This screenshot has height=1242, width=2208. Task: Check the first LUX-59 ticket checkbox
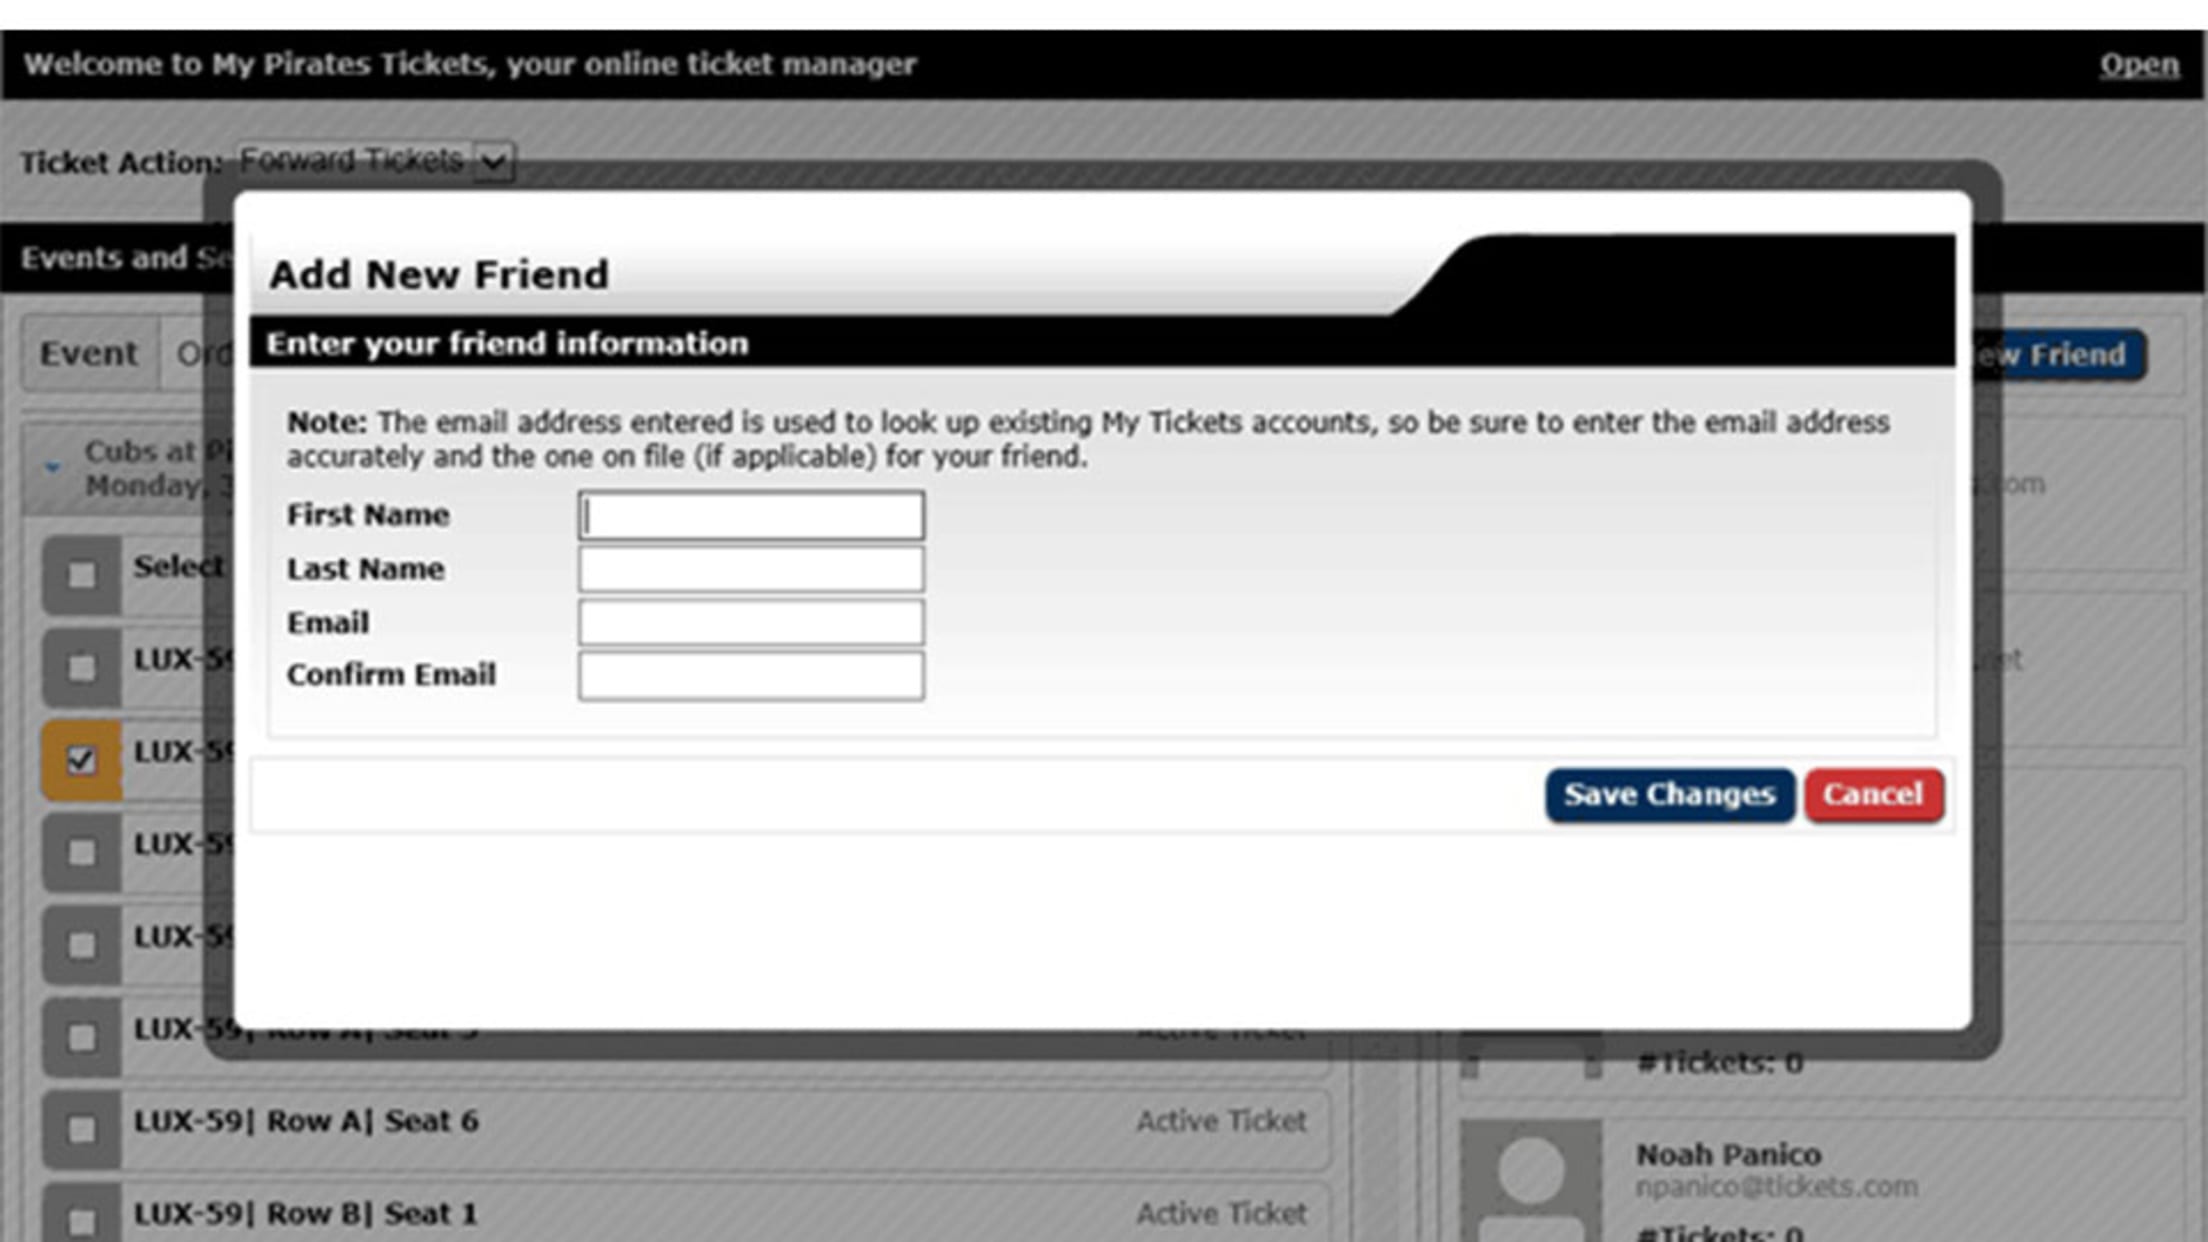tap(81, 667)
